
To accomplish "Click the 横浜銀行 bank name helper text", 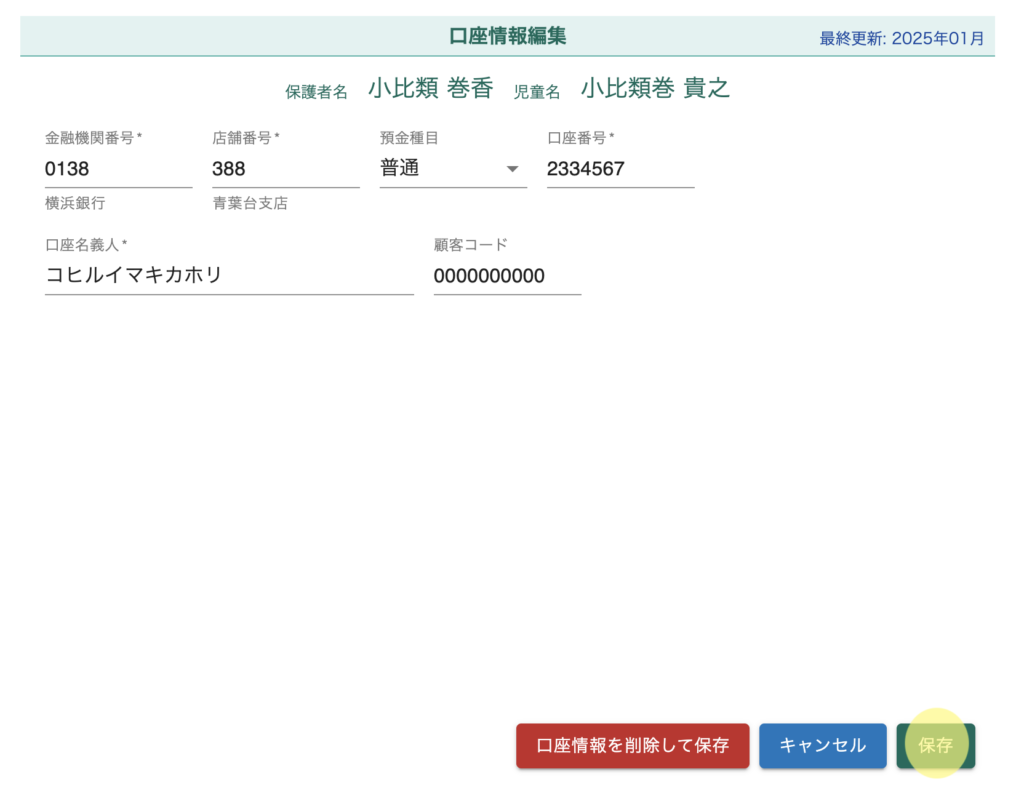I will 75,203.
